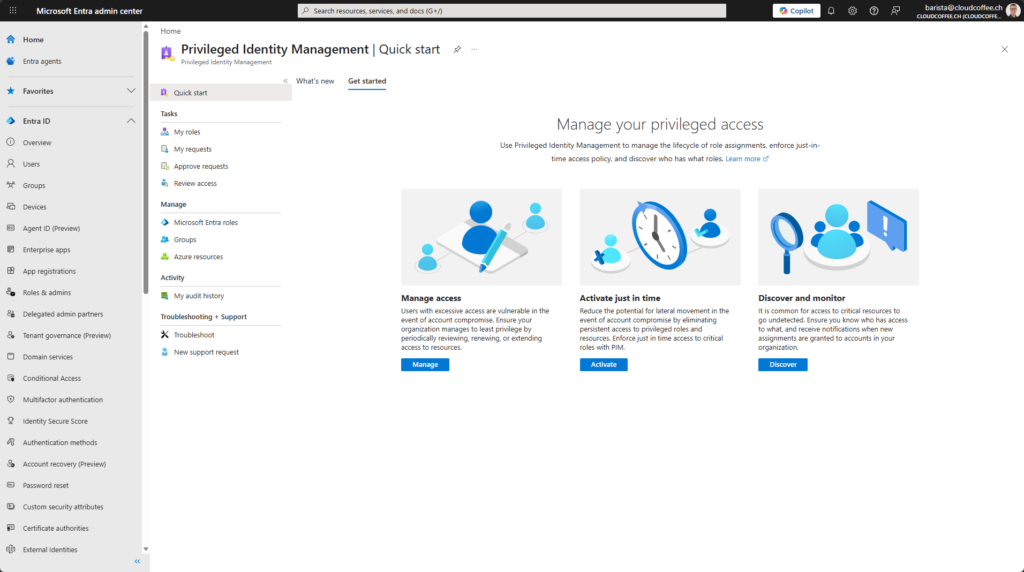Click the My audit history icon
The height and width of the screenshot is (572, 1024).
(165, 295)
